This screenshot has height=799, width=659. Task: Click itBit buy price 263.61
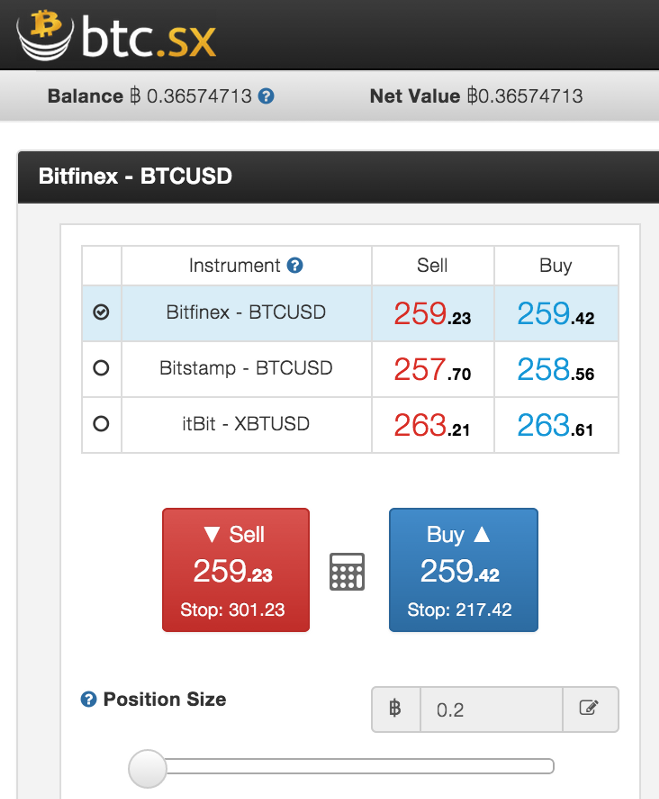point(555,425)
